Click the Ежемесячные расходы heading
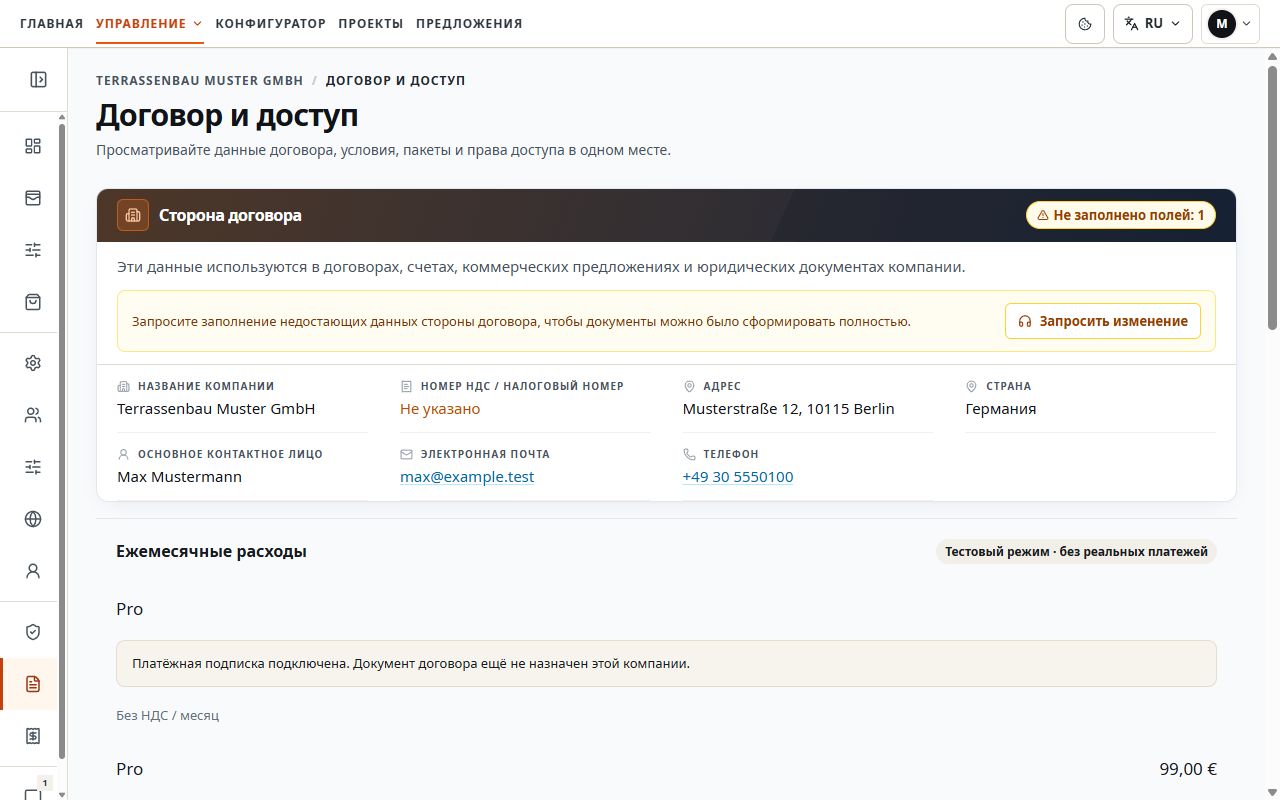This screenshot has height=800, width=1280. [212, 551]
